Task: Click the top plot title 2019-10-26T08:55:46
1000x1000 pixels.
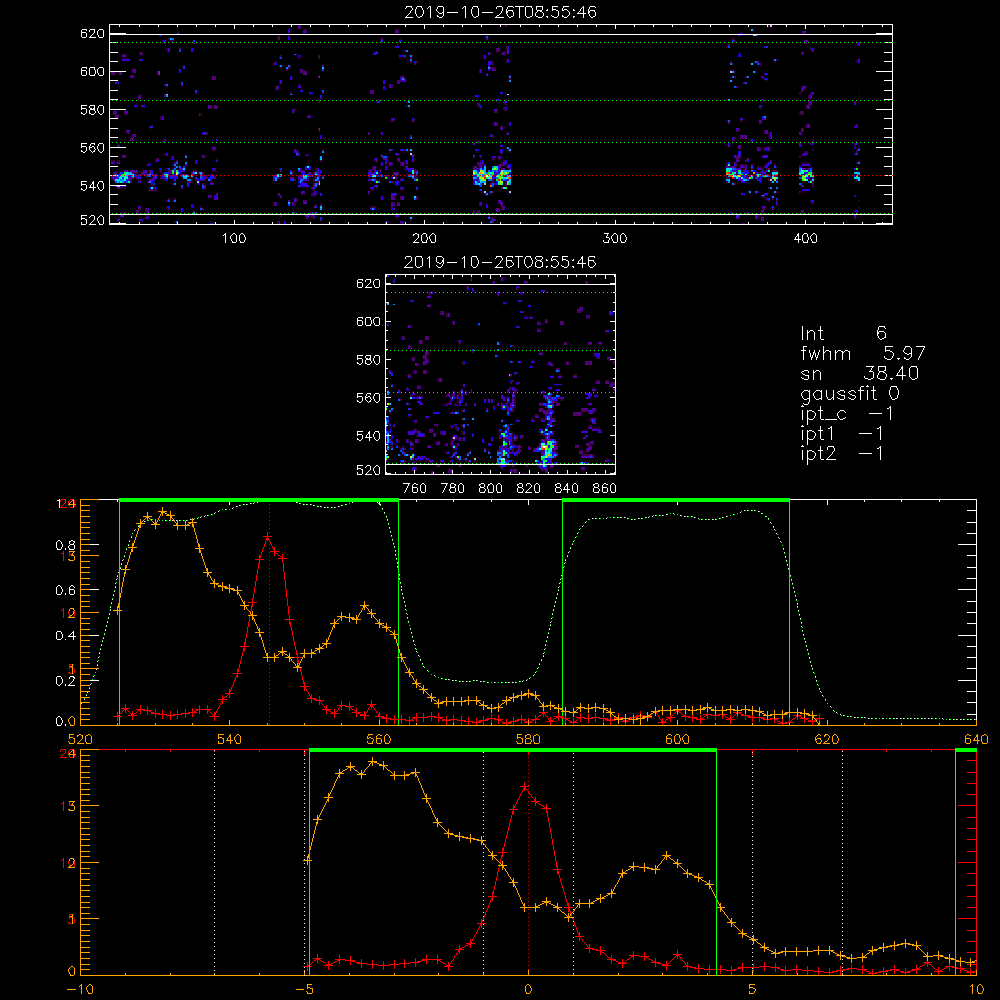Action: (500, 12)
